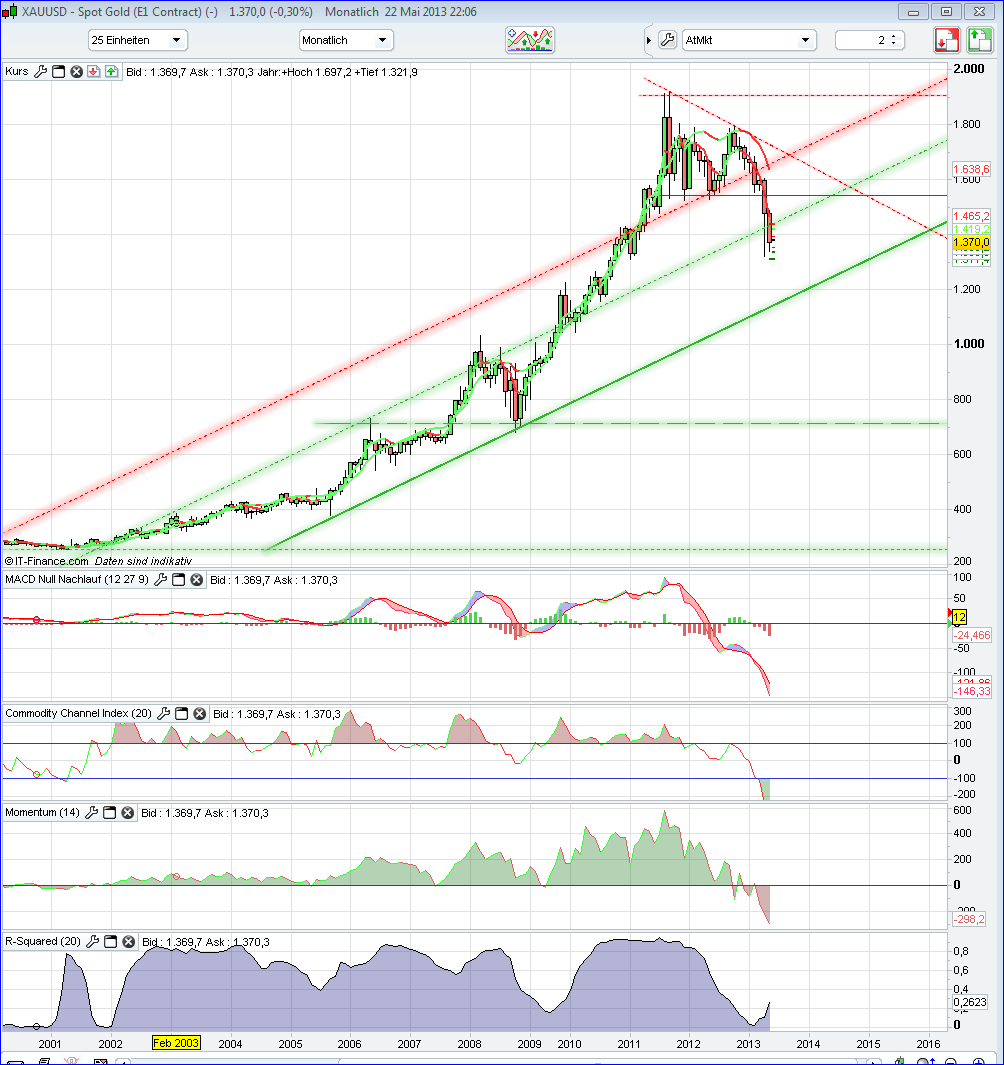
Task: Click the red sell arrow in the Kurs header
Action: (x=94, y=71)
